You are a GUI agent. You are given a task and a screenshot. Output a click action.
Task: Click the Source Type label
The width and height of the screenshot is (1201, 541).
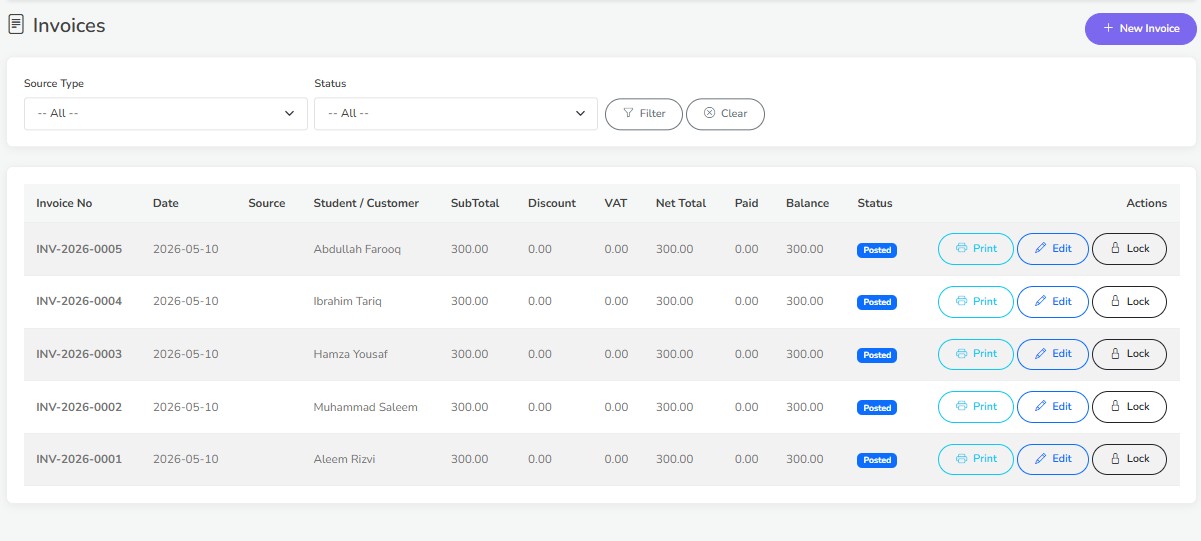[x=54, y=84]
